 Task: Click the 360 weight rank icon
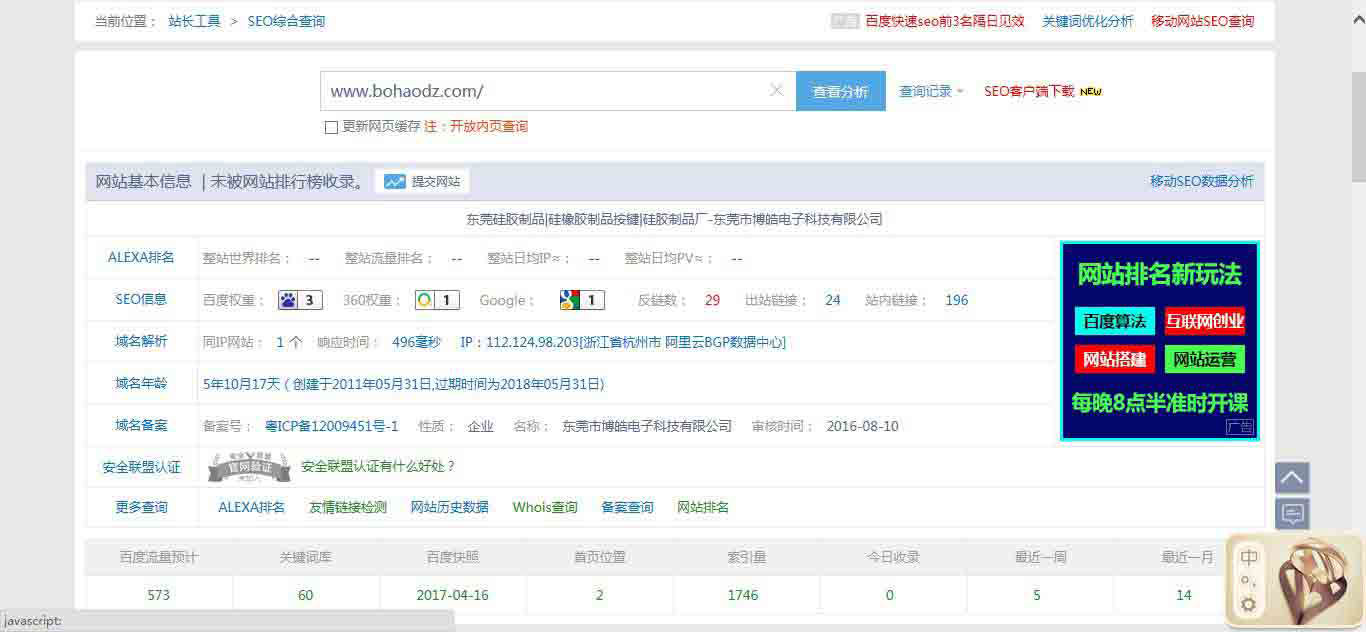tap(437, 300)
